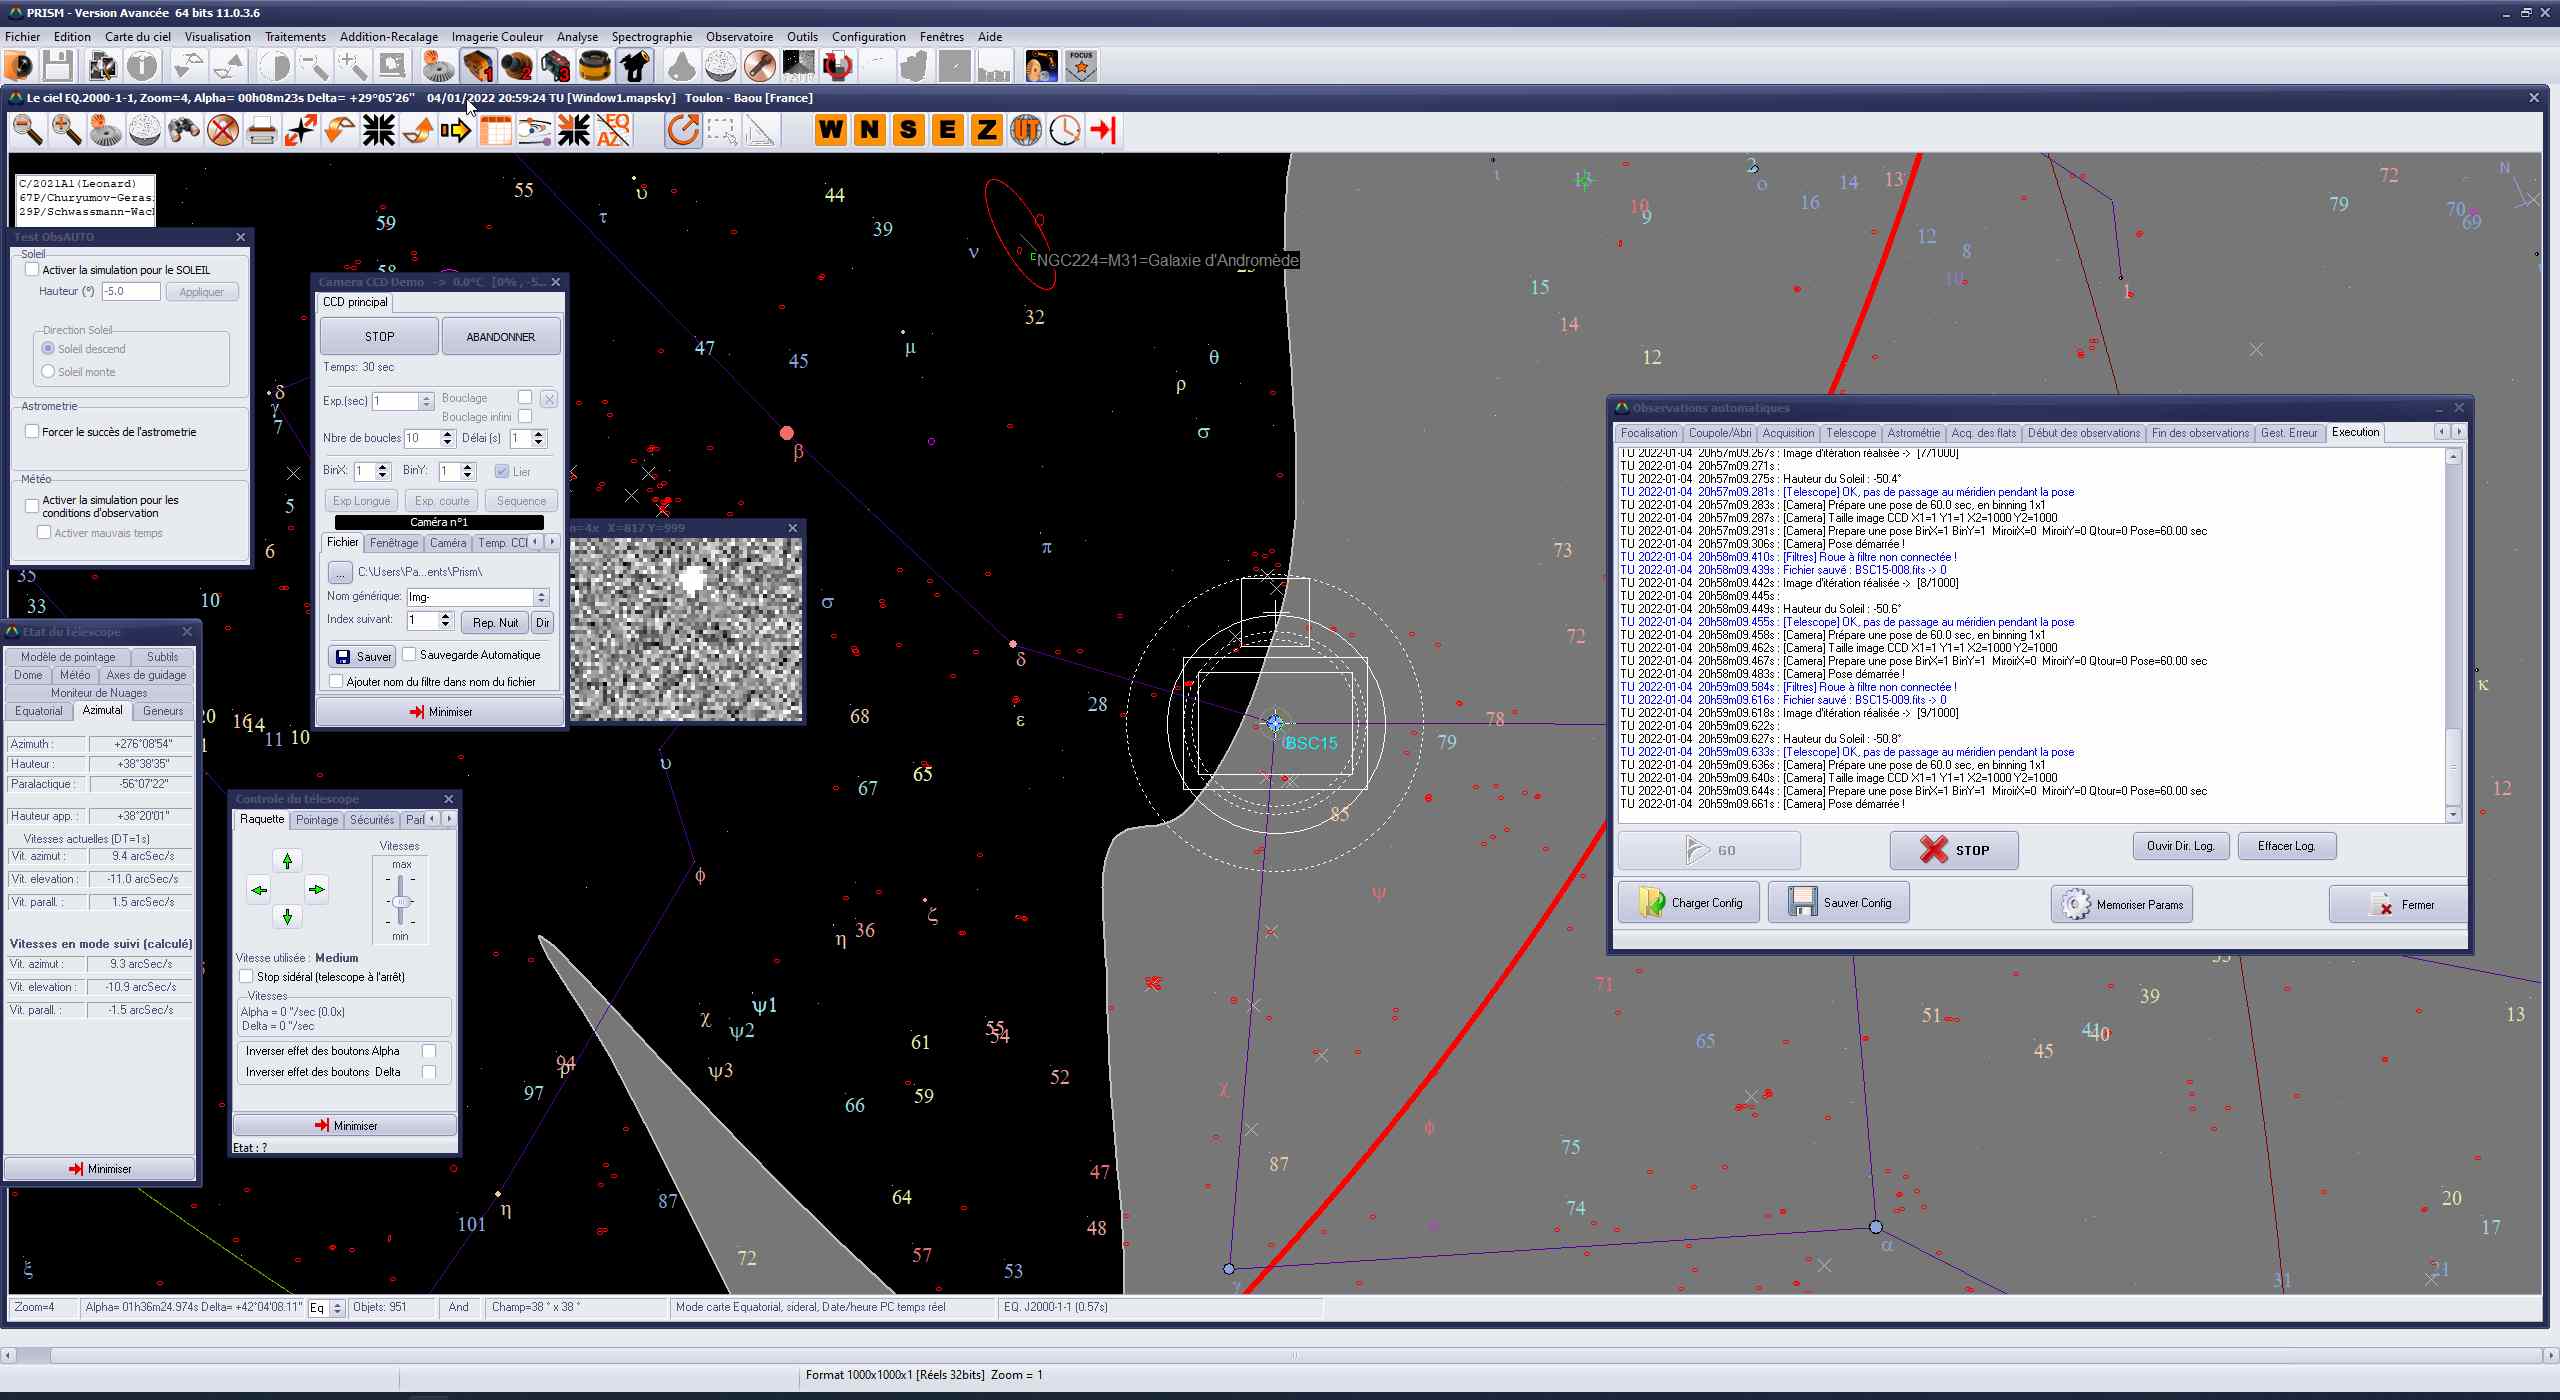Switch to the Astrométrie tab
The width and height of the screenshot is (2560, 1400).
[1912, 433]
